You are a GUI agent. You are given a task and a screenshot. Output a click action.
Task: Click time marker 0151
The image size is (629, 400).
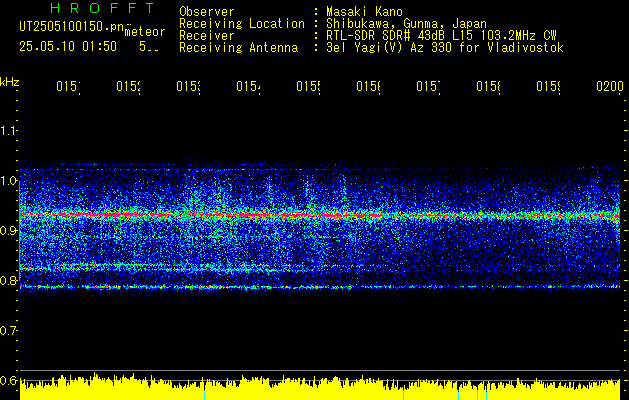[x=68, y=86]
